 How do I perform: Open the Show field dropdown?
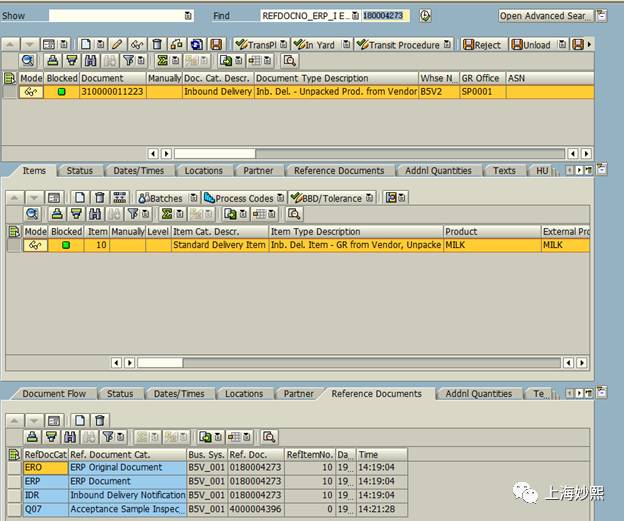point(188,16)
